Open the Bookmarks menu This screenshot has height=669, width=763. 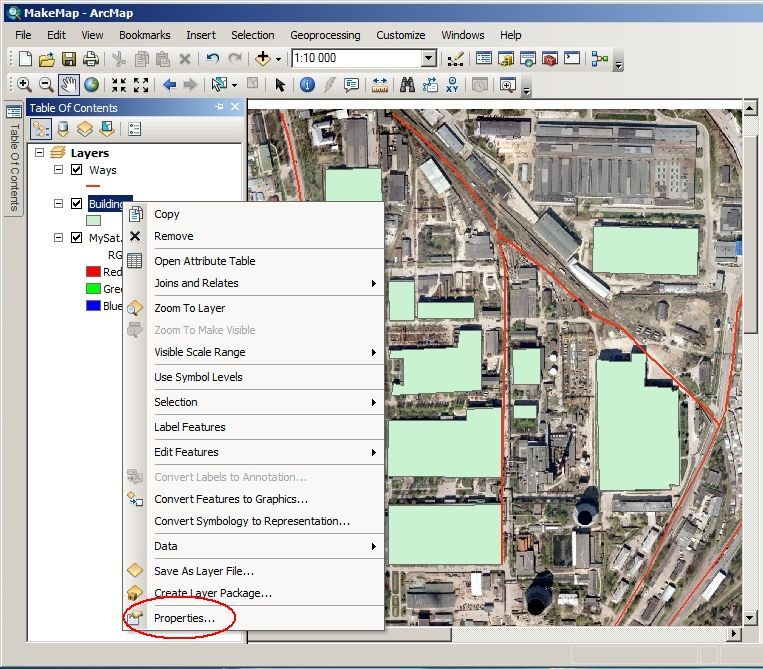click(145, 35)
